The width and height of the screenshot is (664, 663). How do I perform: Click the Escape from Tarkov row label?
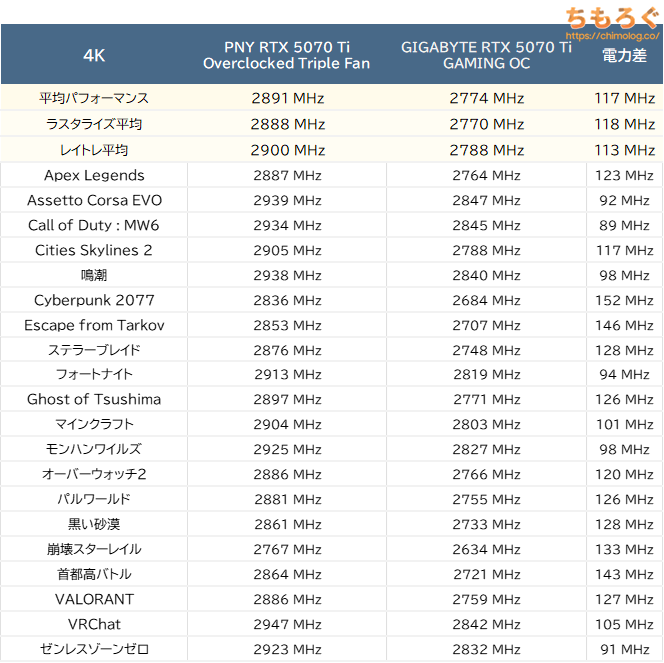[94, 325]
